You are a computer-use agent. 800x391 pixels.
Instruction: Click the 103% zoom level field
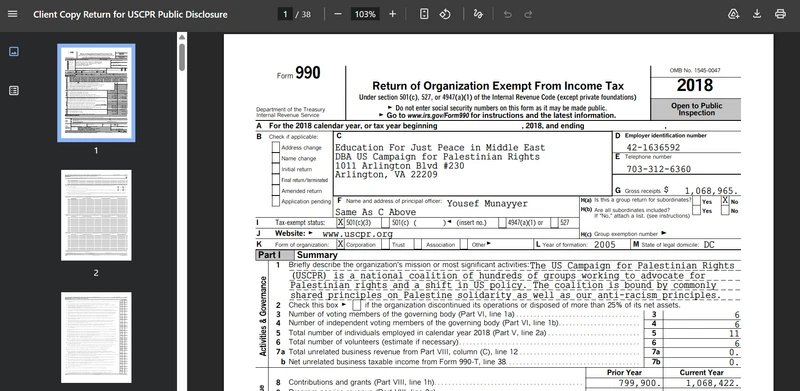click(365, 14)
